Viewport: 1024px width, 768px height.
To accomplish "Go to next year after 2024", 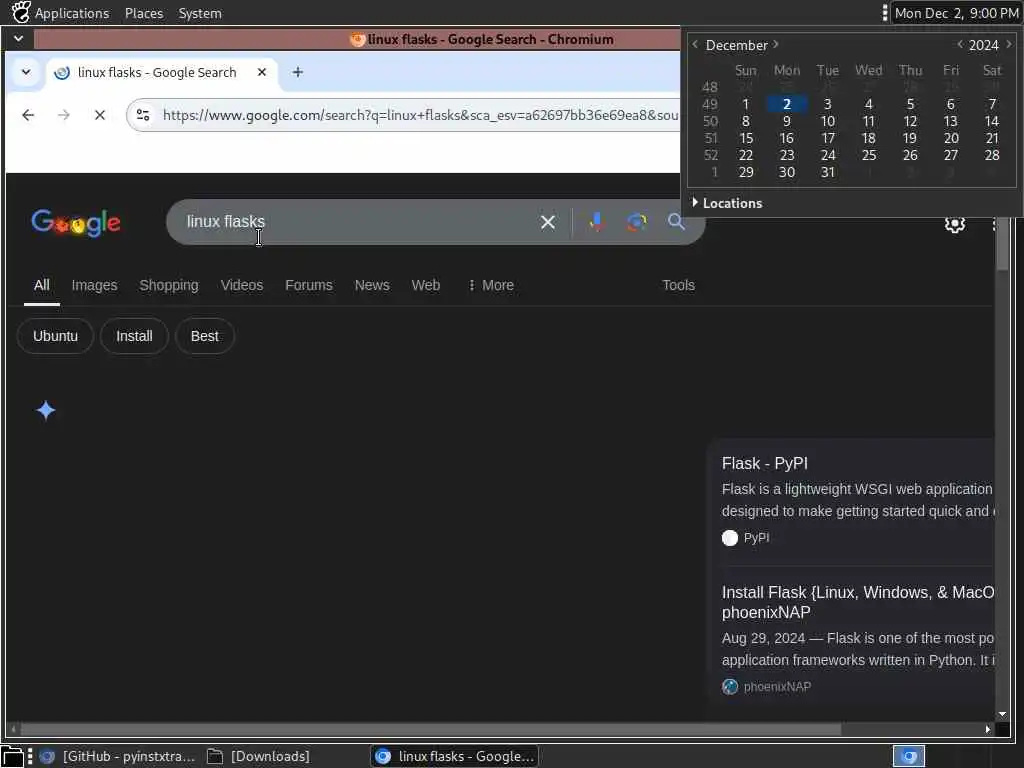I will click(1009, 44).
